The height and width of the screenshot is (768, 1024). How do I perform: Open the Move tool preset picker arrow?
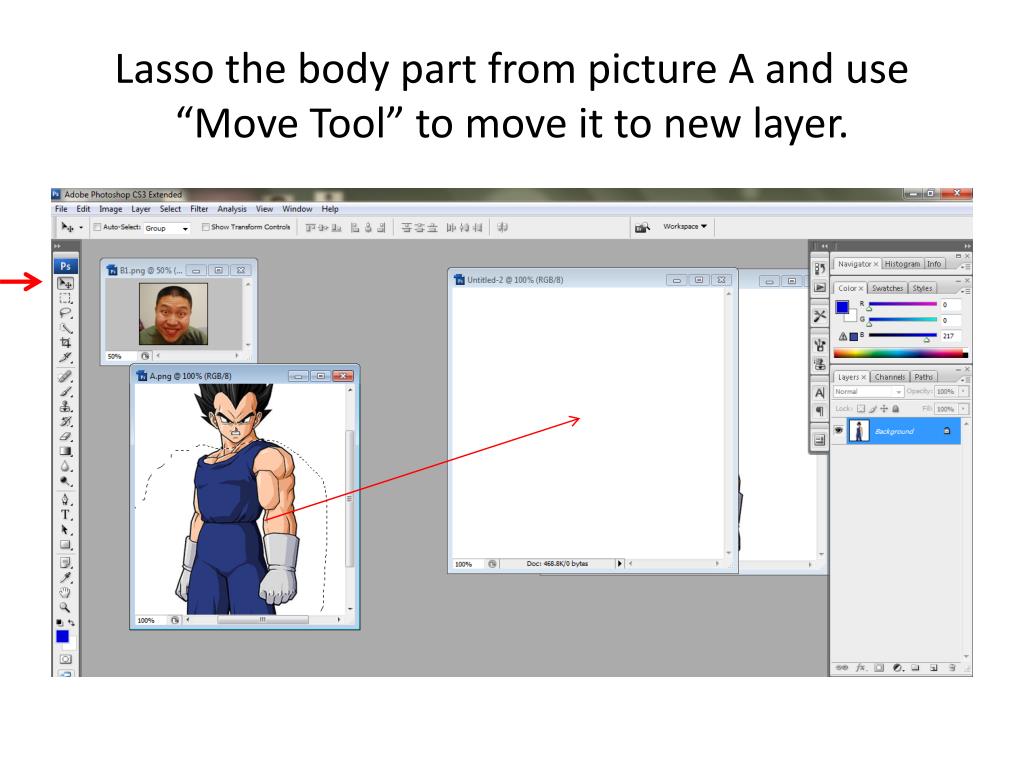tap(81, 227)
